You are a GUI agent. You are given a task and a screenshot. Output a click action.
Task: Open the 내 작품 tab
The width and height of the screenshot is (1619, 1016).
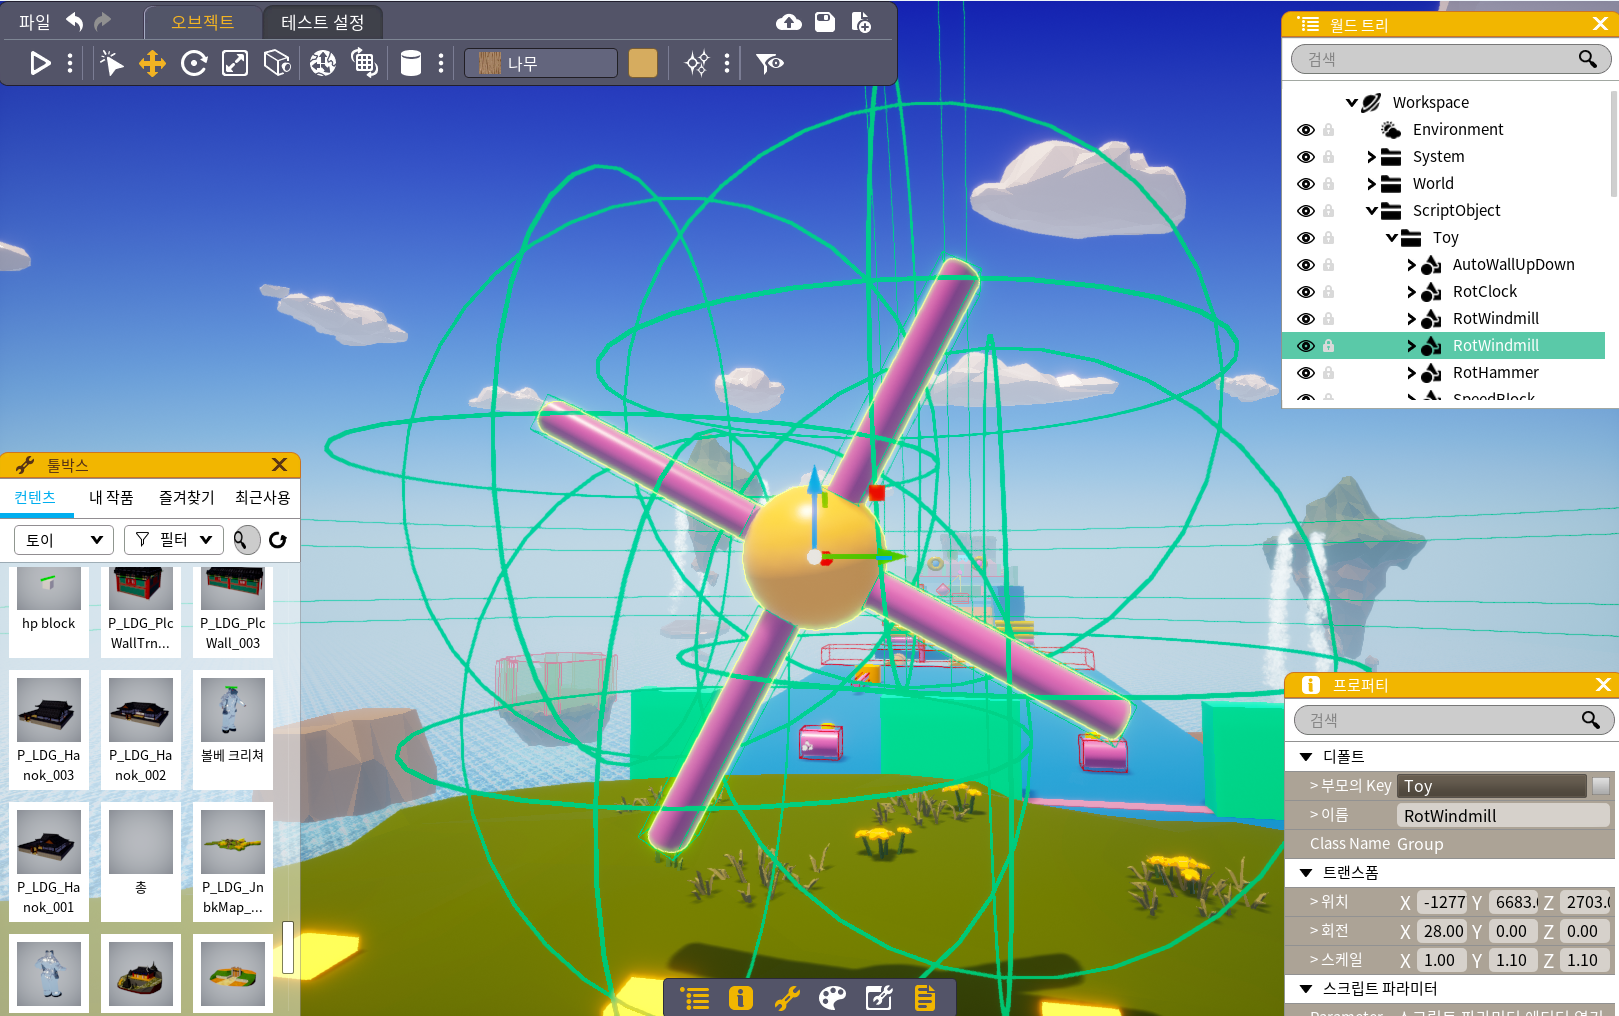point(111,497)
